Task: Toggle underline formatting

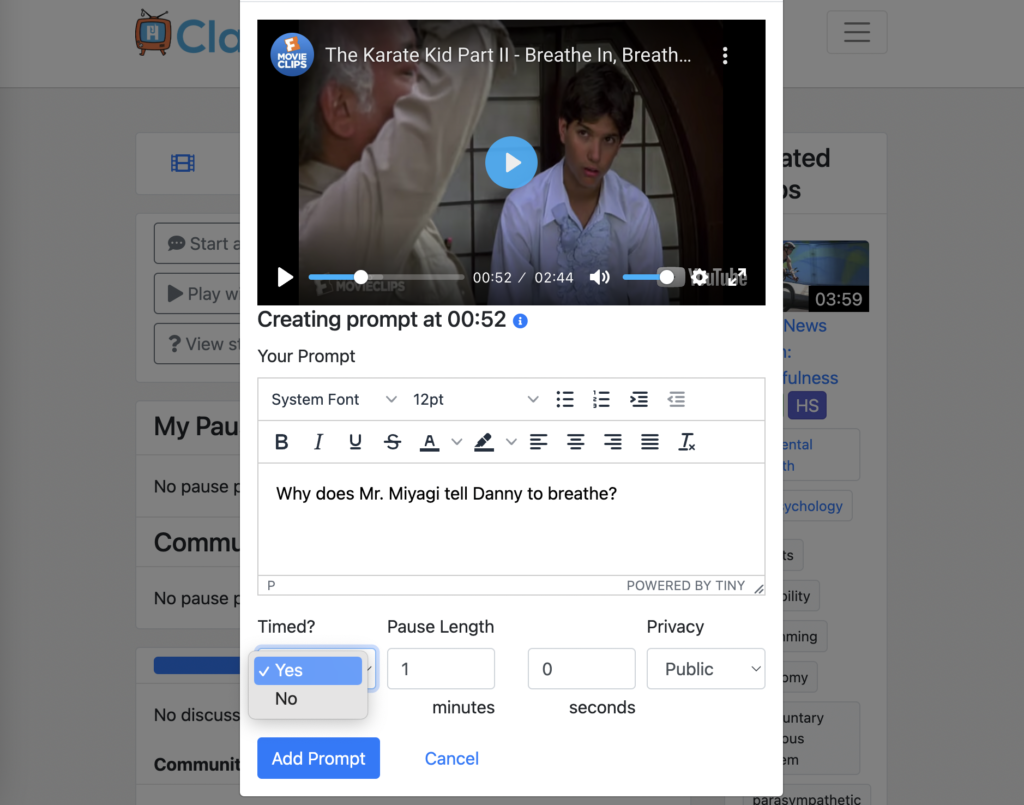Action: pos(355,442)
